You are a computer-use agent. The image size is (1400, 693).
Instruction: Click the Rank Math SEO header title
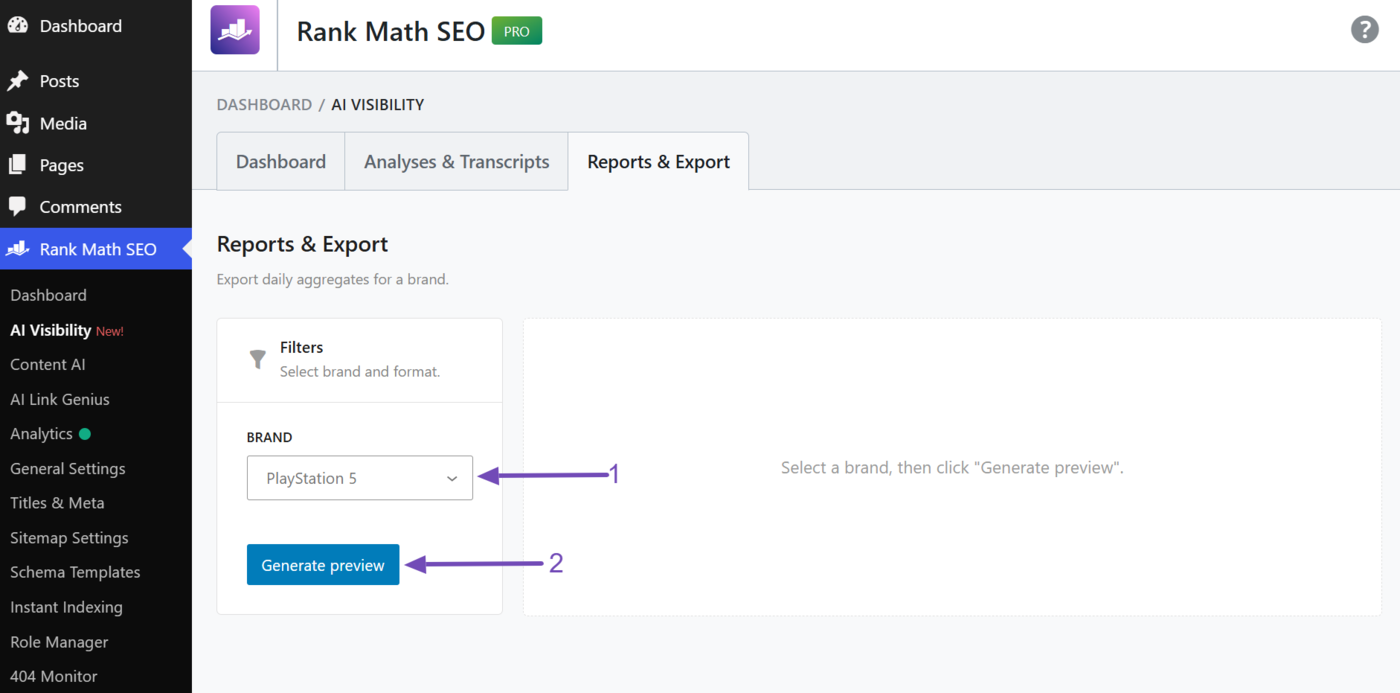click(x=391, y=31)
